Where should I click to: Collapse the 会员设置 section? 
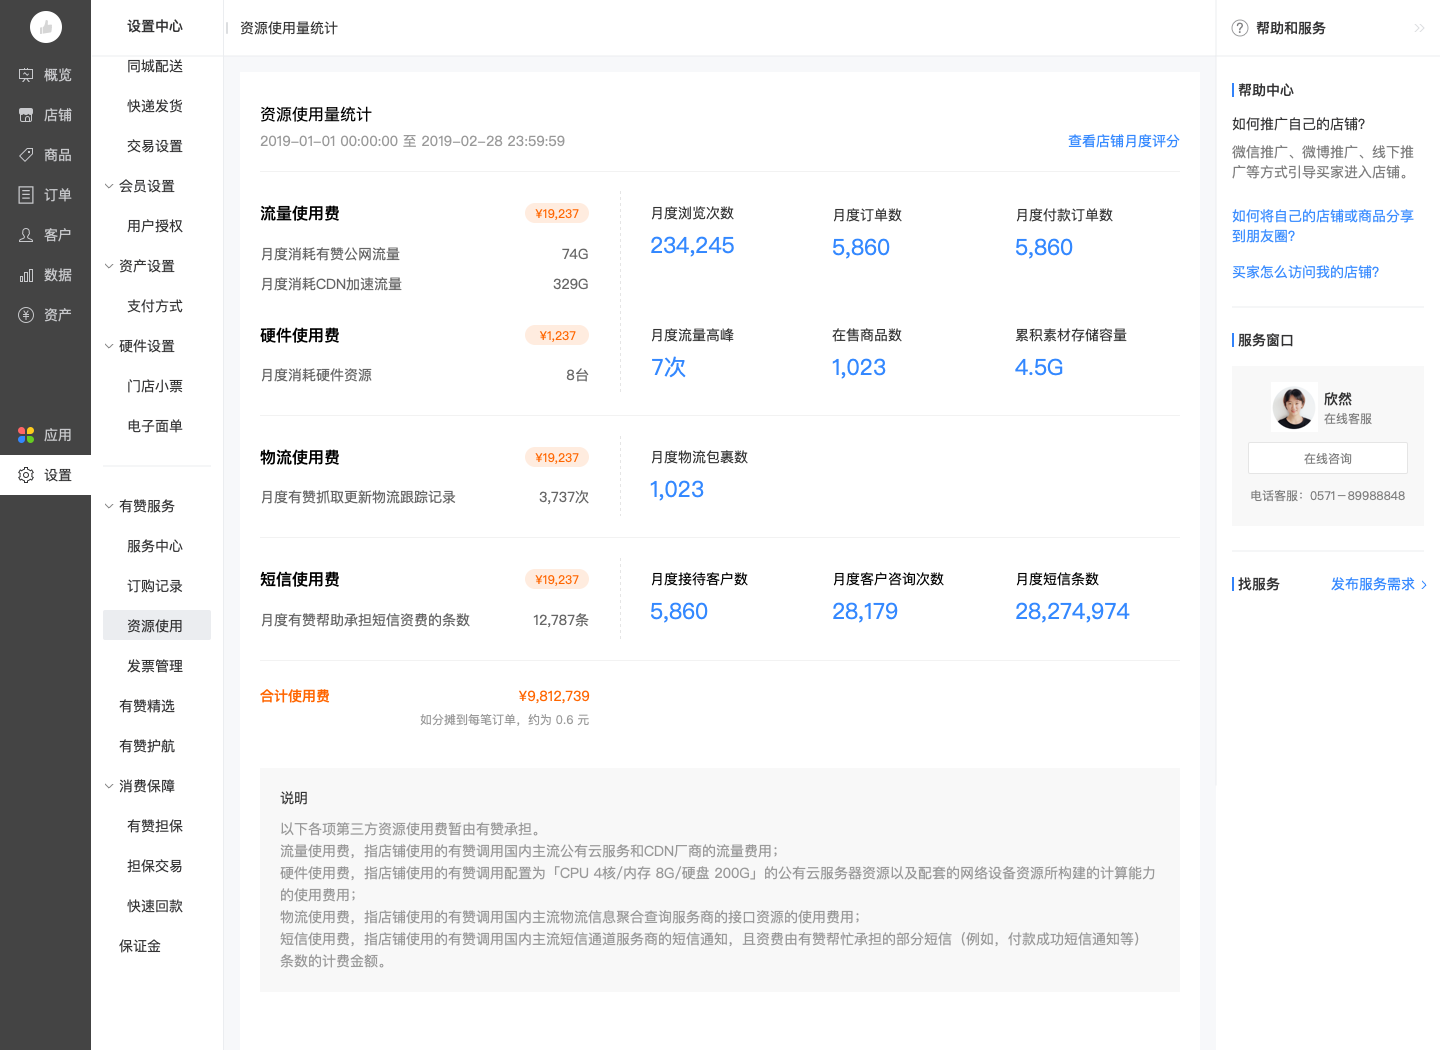109,186
